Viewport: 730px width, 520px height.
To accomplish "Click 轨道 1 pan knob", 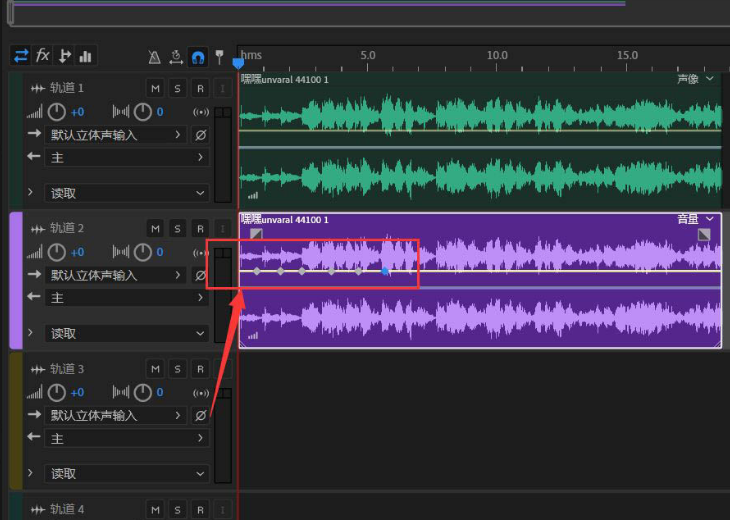I will 142,112.
